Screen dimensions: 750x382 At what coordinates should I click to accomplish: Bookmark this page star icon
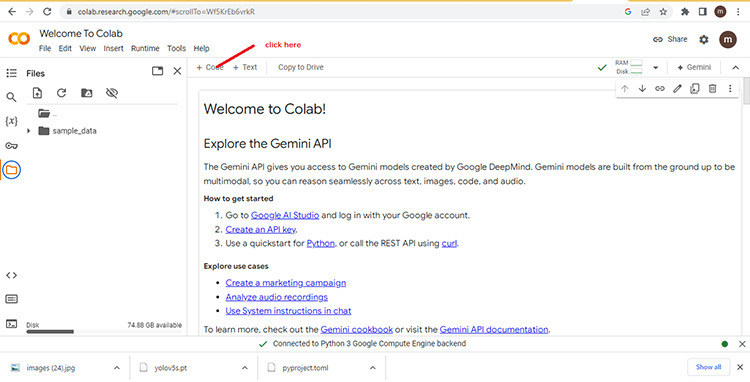[663, 12]
